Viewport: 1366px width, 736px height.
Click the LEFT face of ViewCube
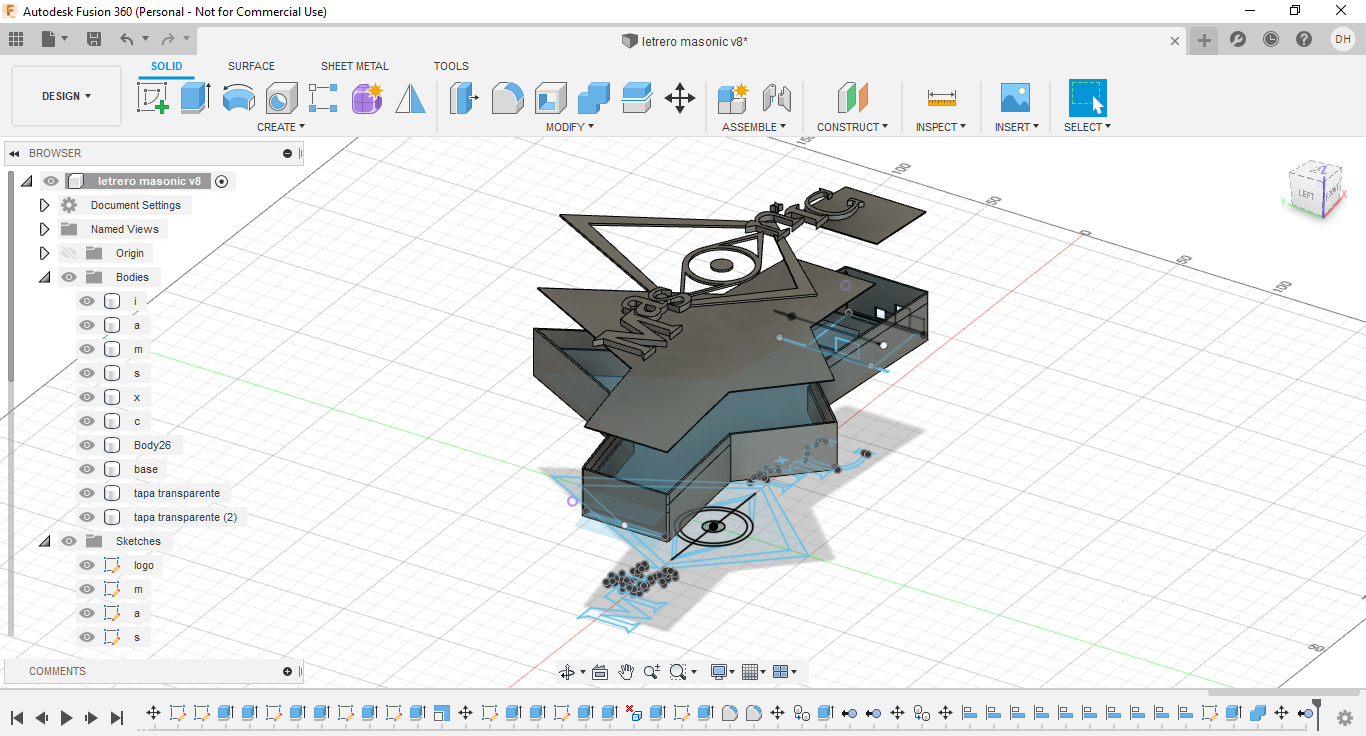coord(1306,195)
